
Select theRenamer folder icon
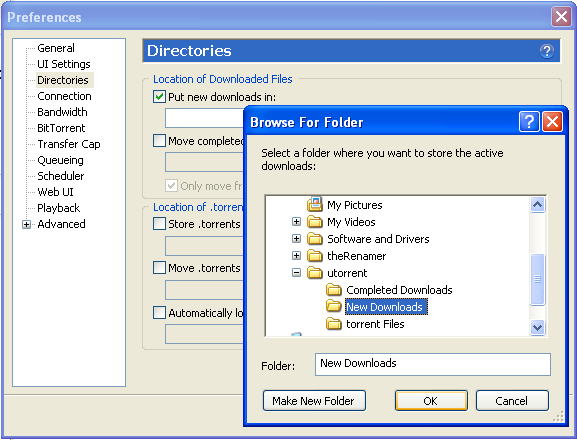(315, 255)
